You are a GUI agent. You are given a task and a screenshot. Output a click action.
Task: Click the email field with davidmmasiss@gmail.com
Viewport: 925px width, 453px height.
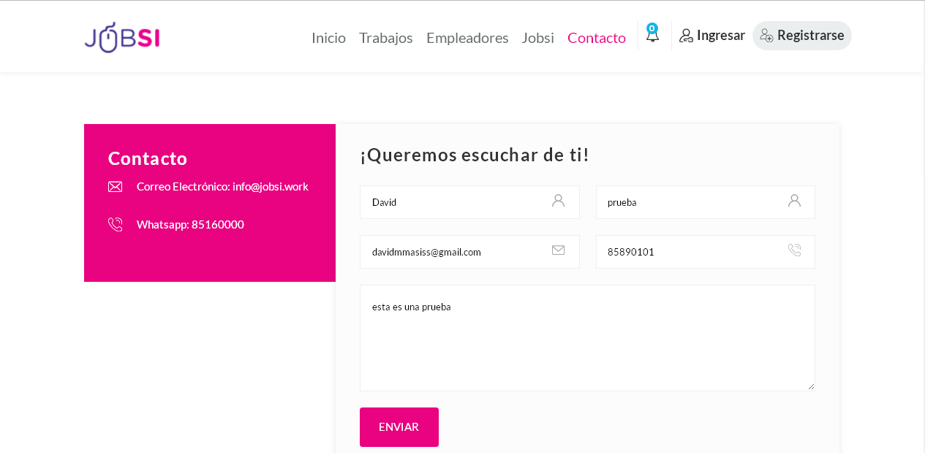pyautogui.click(x=450, y=252)
